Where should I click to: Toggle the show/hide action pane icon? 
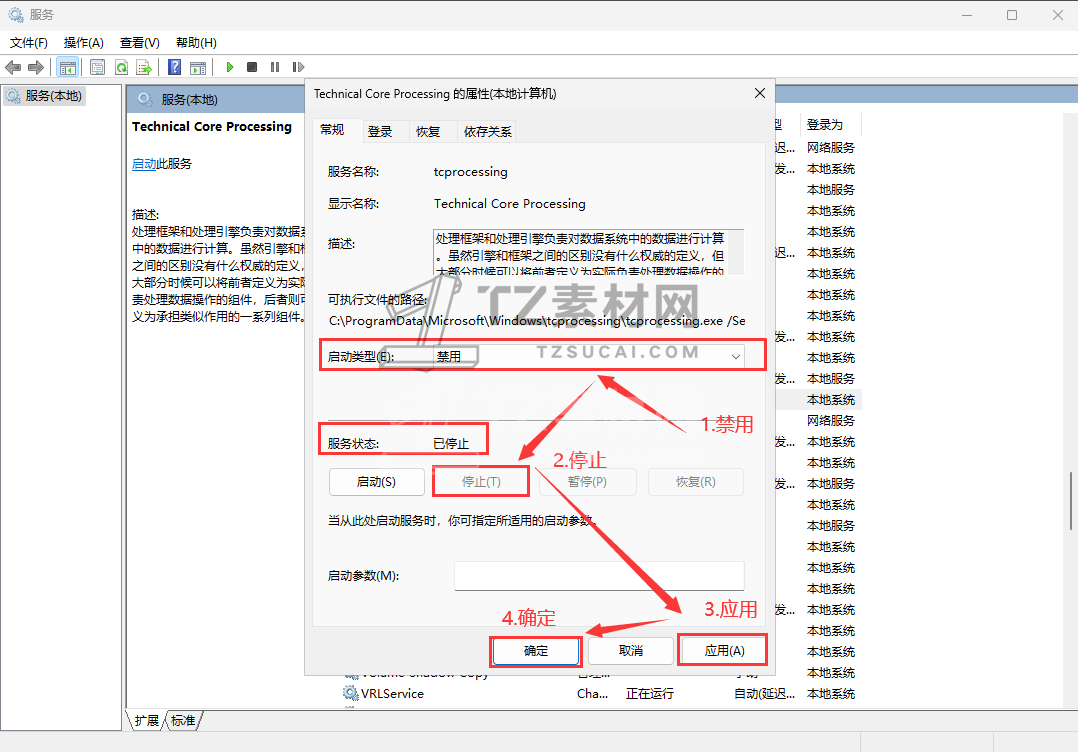[x=198, y=67]
